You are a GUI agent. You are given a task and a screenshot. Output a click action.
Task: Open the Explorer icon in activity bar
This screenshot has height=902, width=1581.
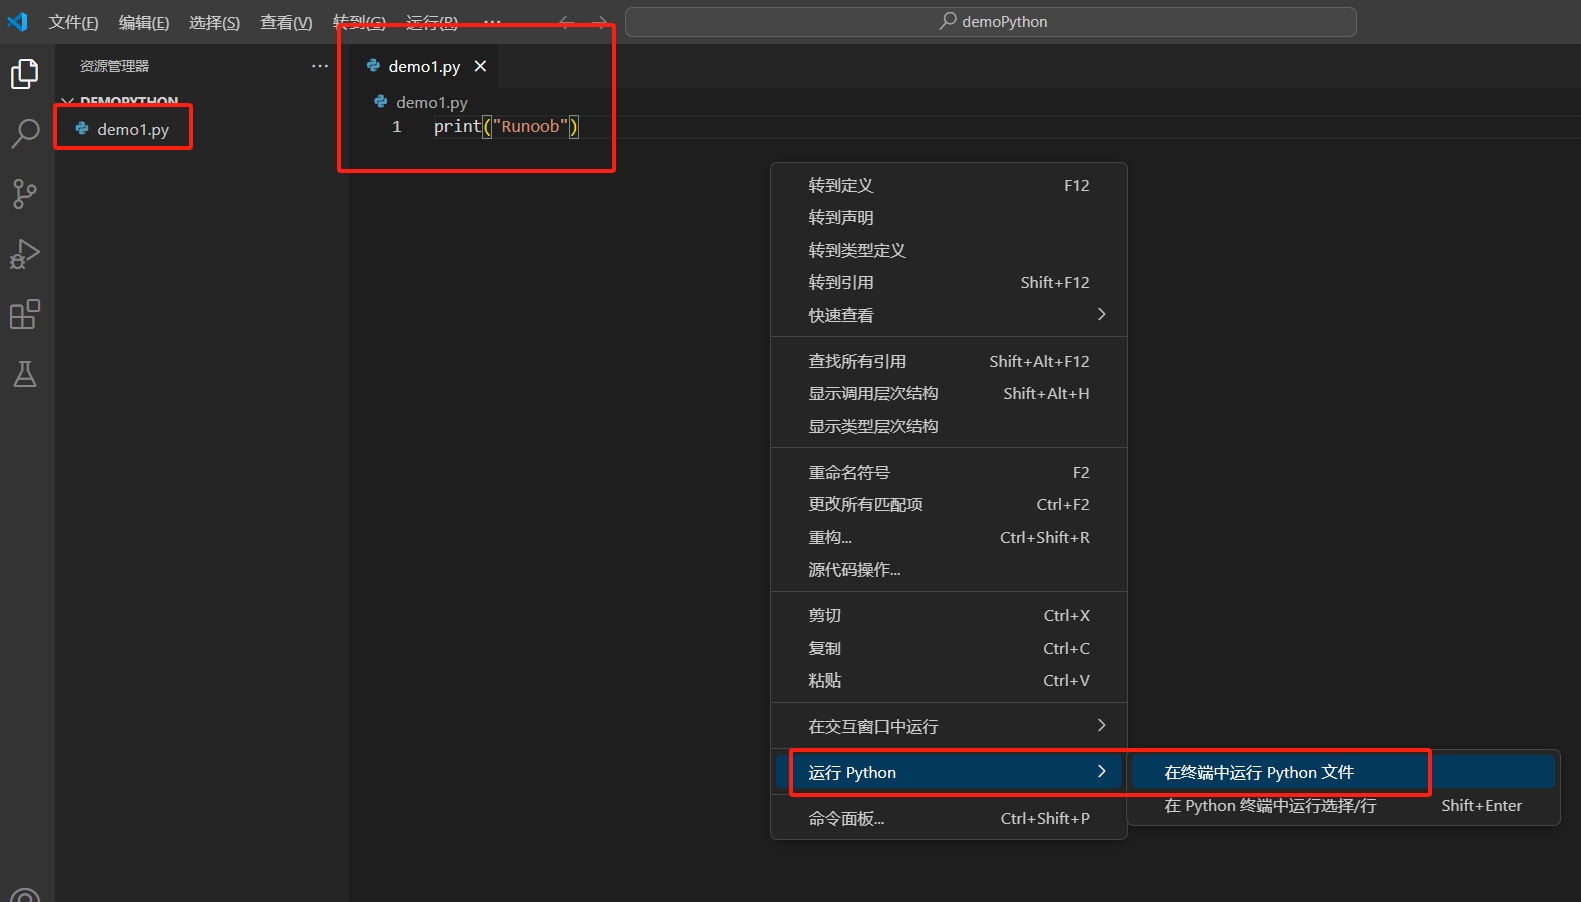(x=25, y=74)
